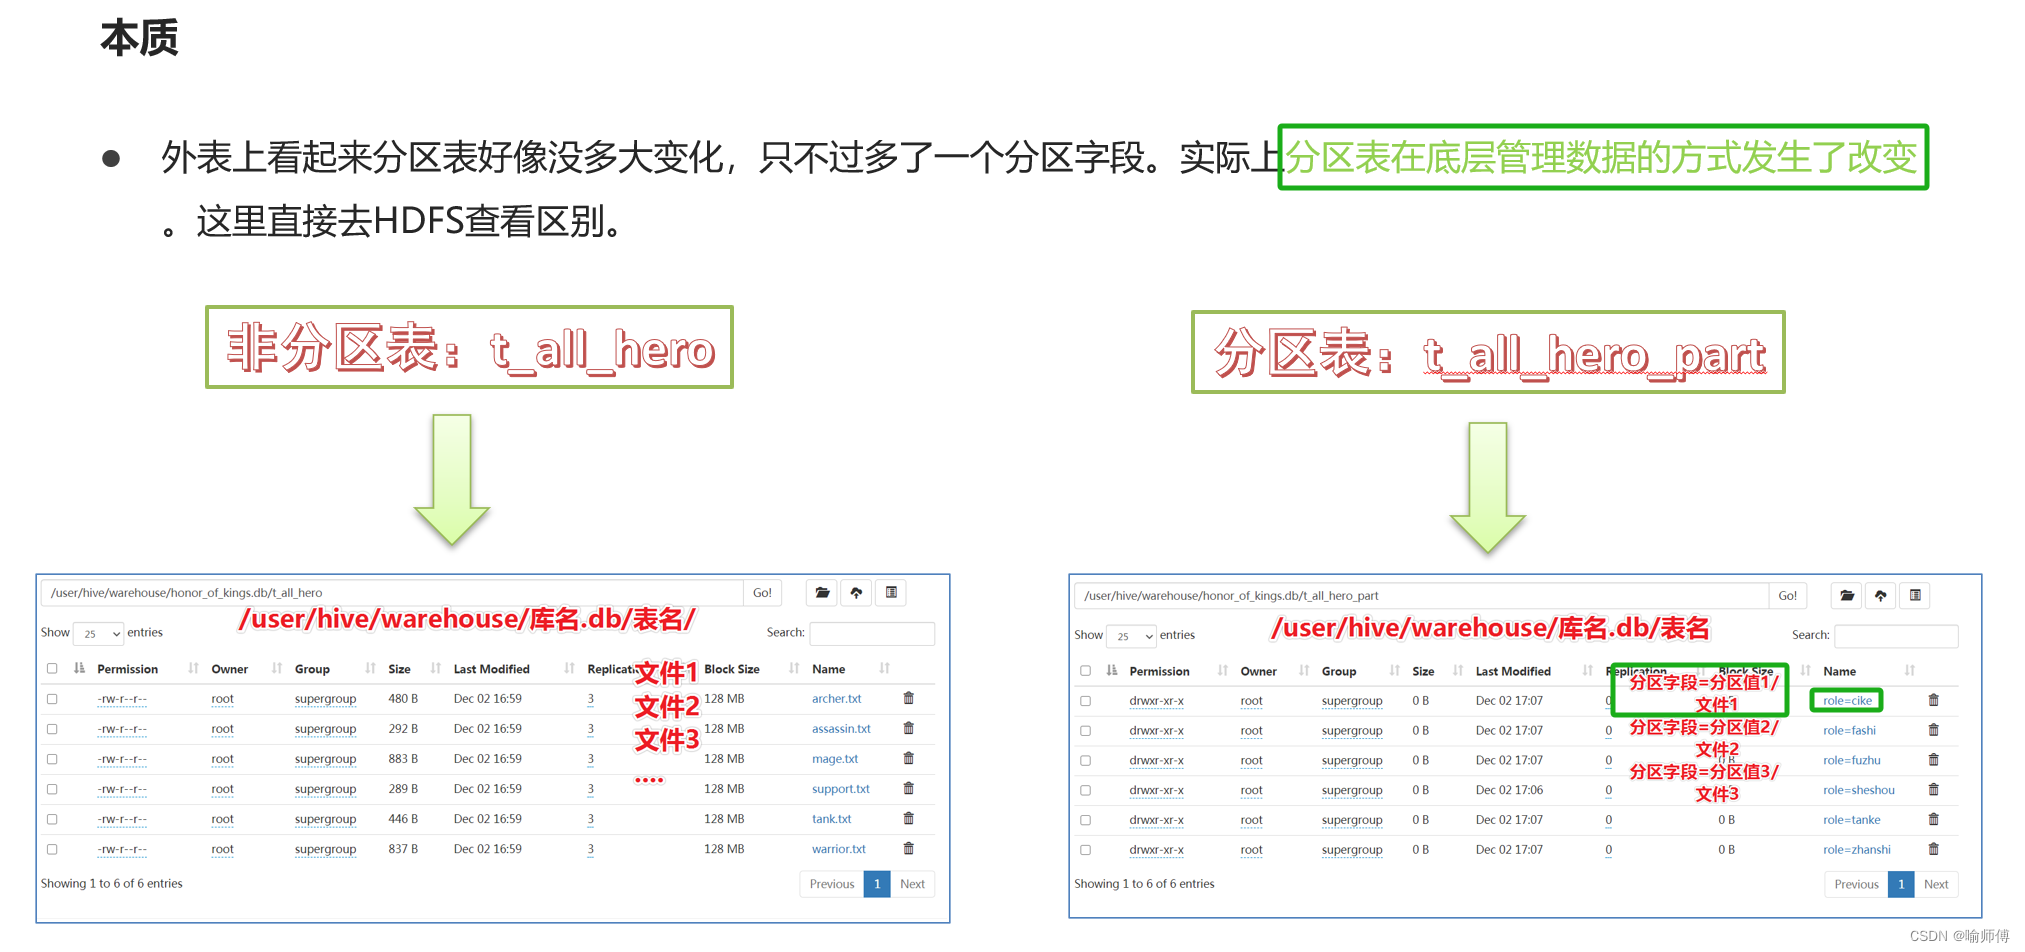Click trash icon for role=fuzhu directory

(x=1933, y=760)
